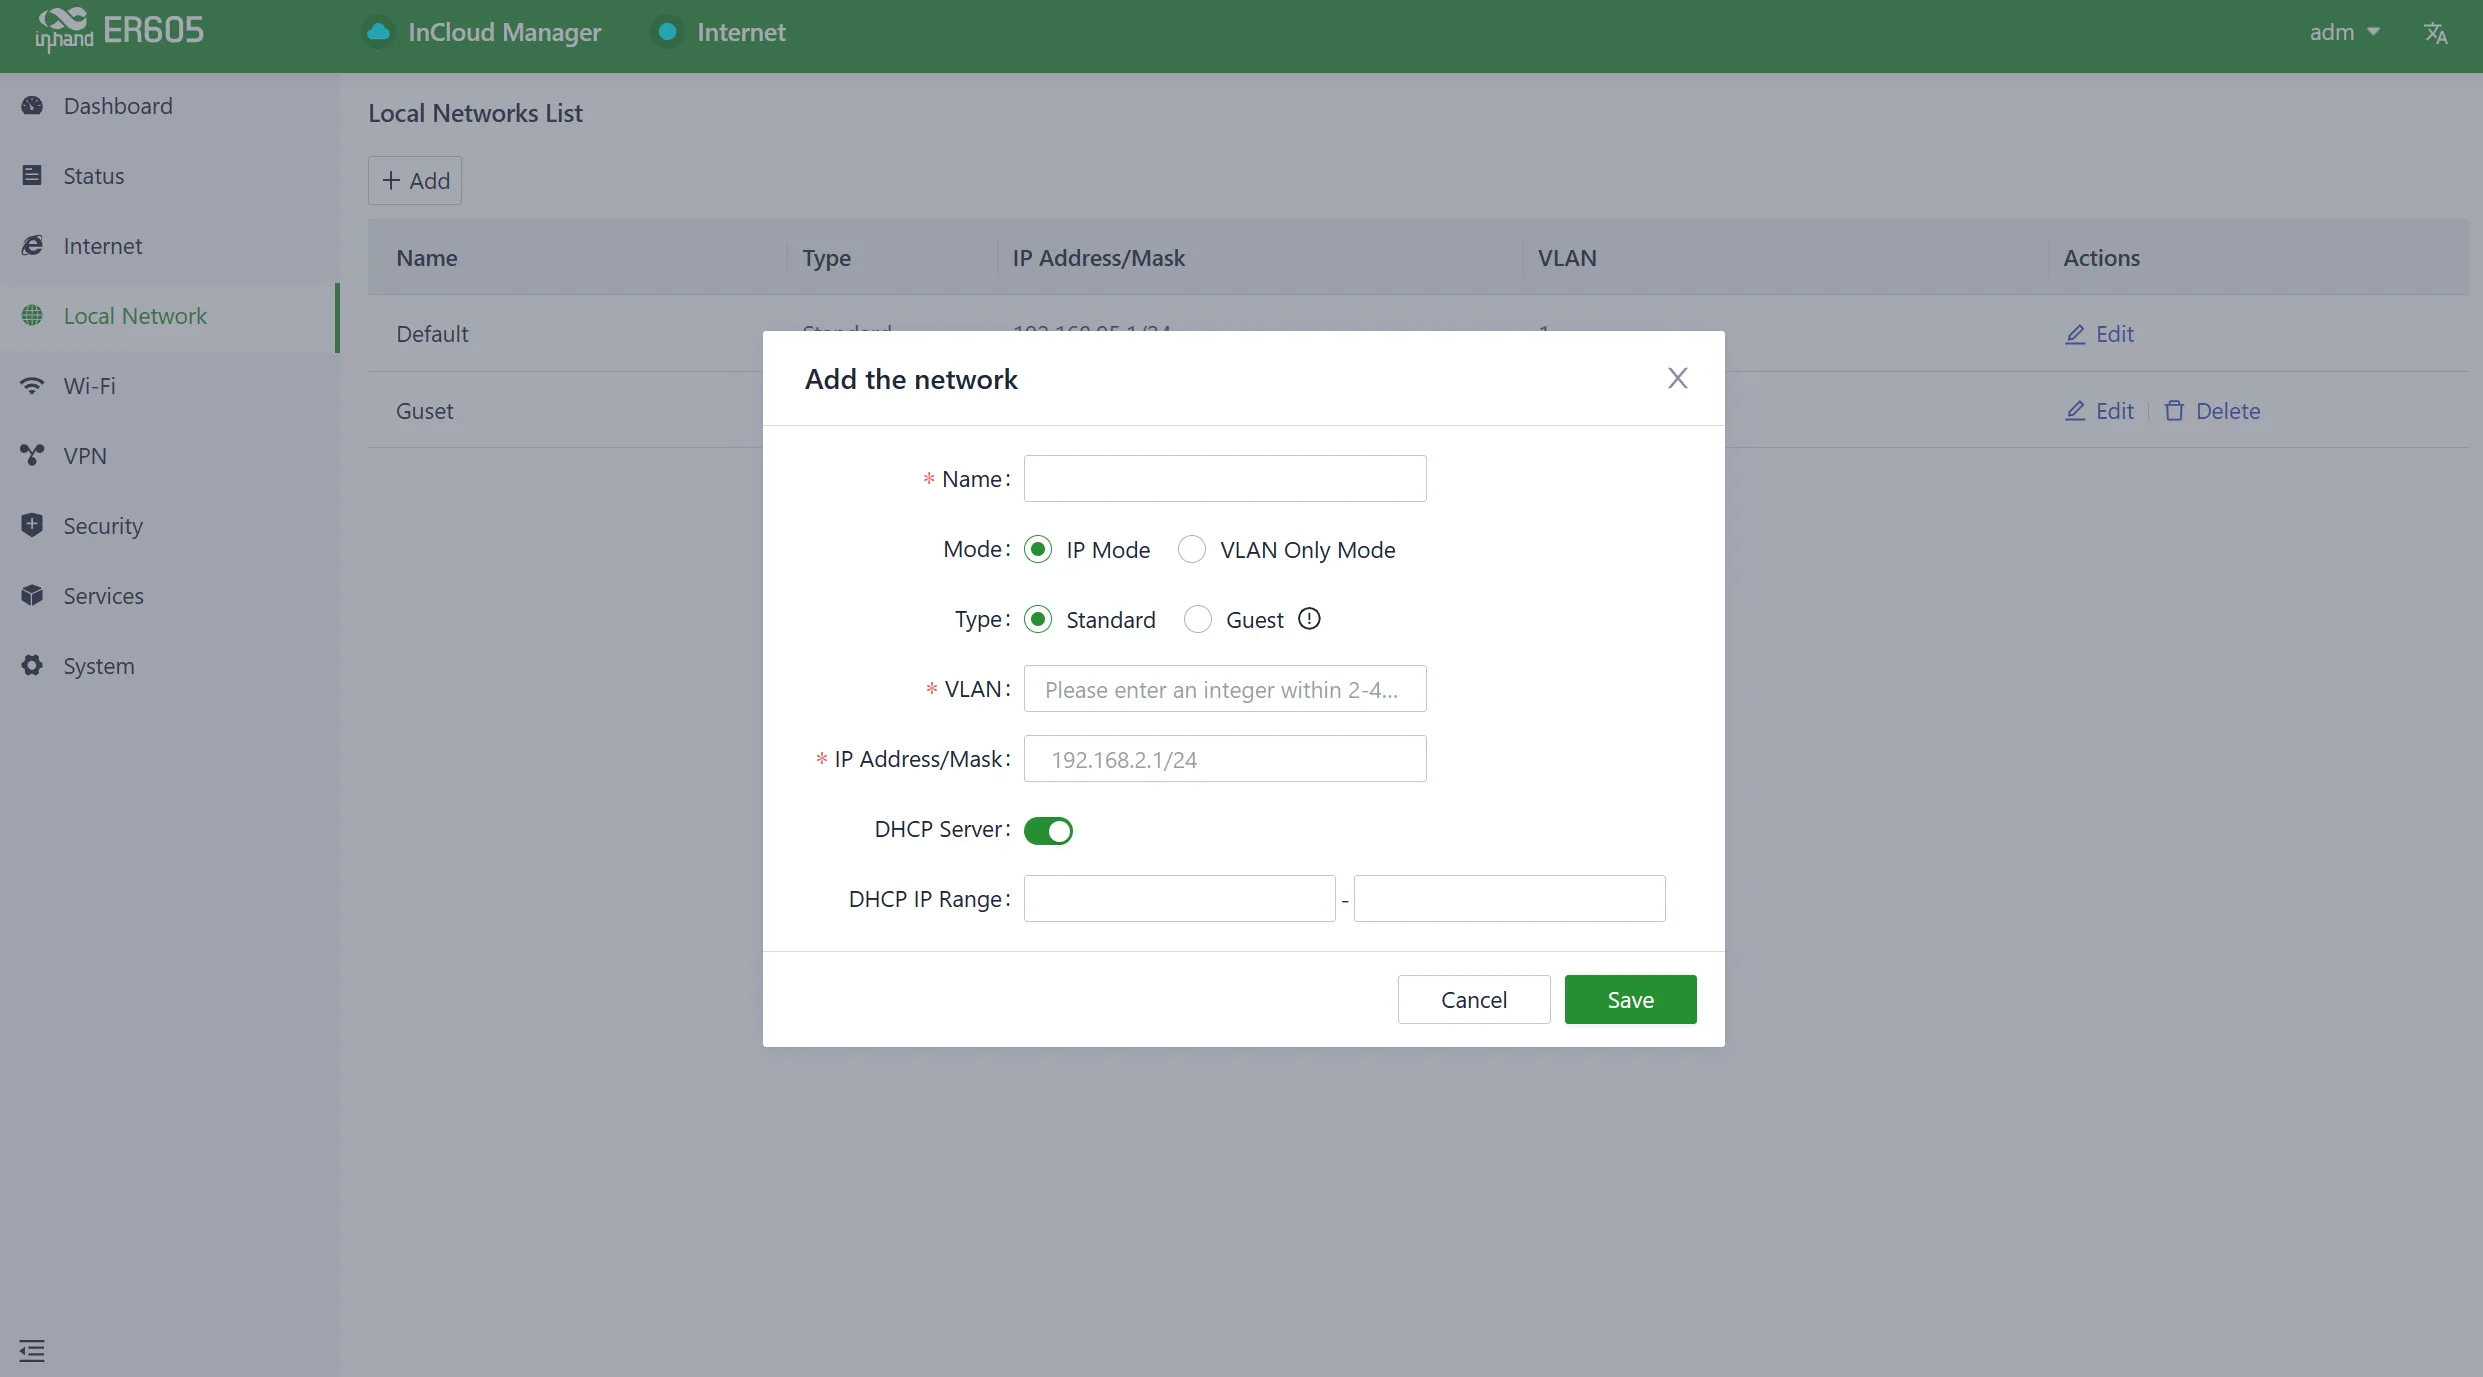Toggle the DHCP Server switch
Screen dimensions: 2483x1377
(1048, 830)
